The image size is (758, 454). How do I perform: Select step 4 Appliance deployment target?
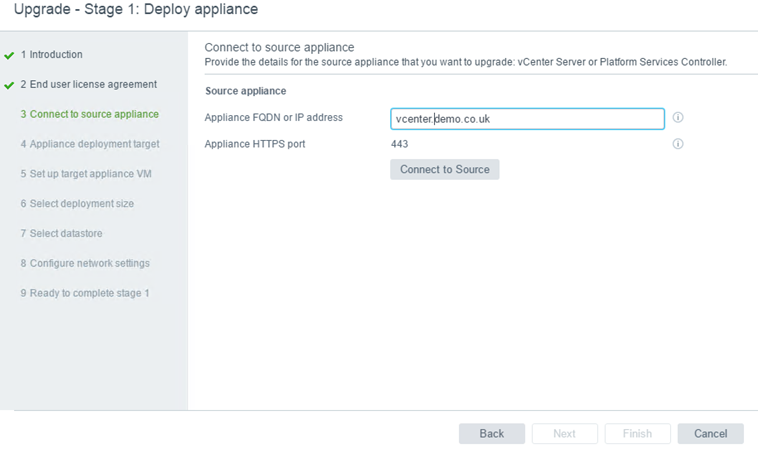click(90, 144)
